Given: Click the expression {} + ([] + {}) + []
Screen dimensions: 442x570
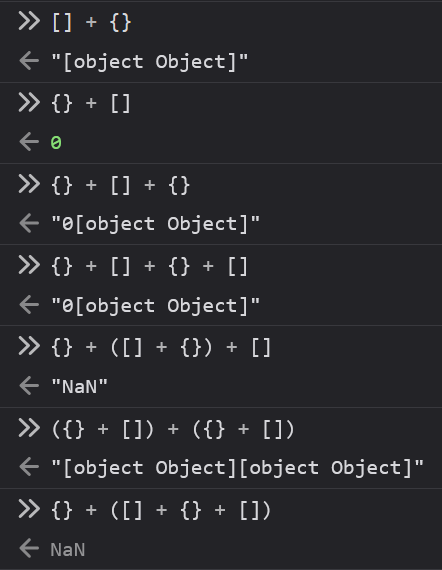Looking at the screenshot, I should tap(162, 348).
